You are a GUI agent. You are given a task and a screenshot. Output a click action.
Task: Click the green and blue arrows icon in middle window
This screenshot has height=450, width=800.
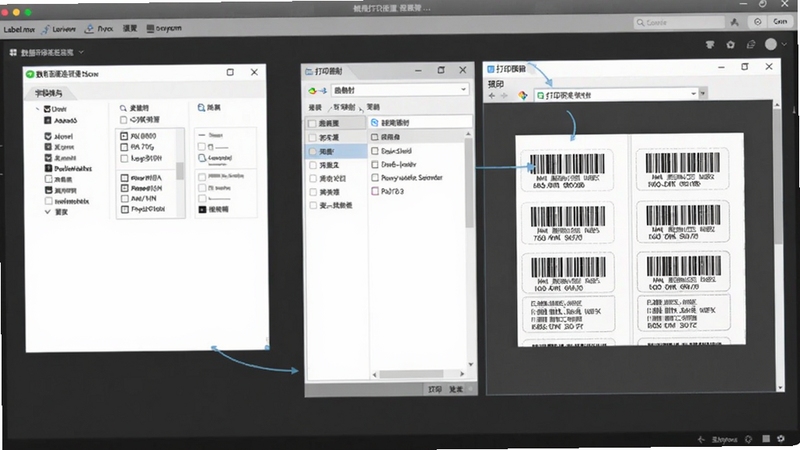pos(317,91)
